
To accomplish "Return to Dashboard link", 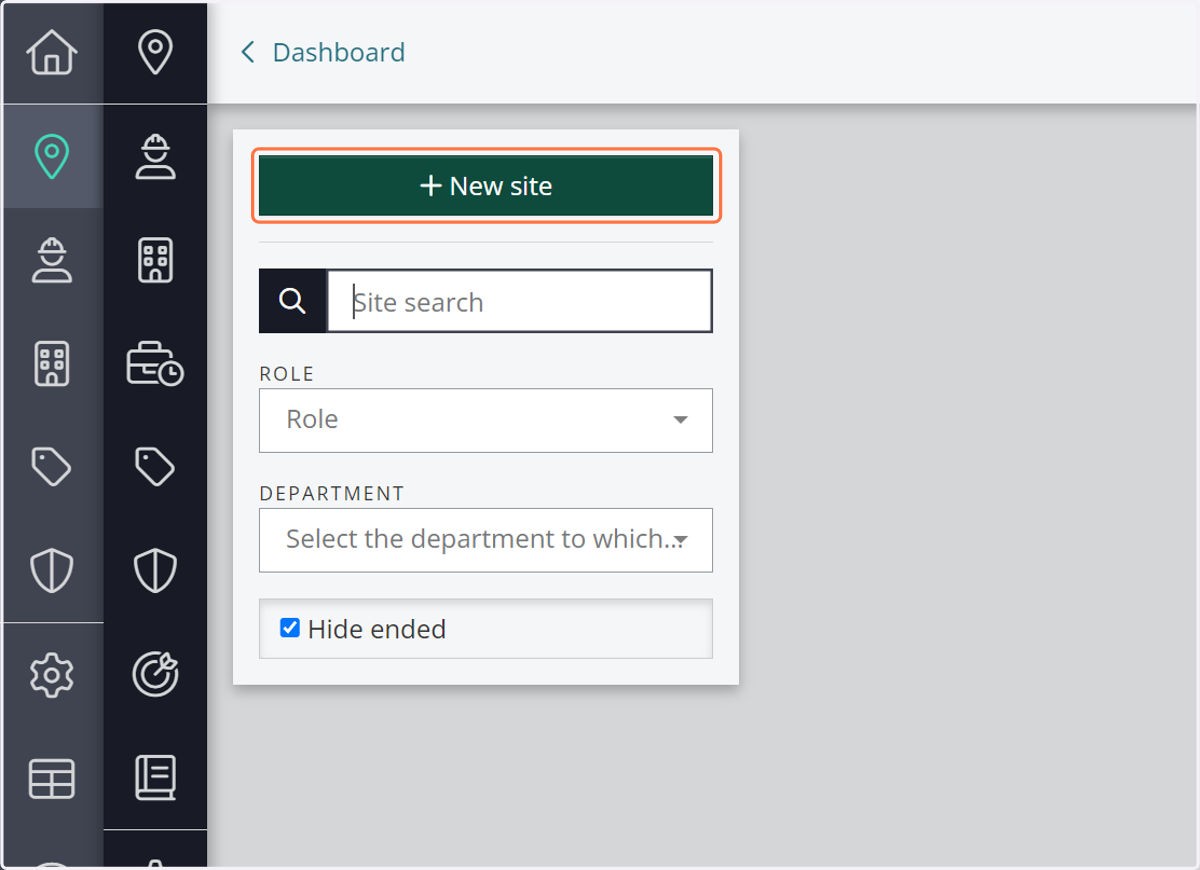I will click(339, 52).
